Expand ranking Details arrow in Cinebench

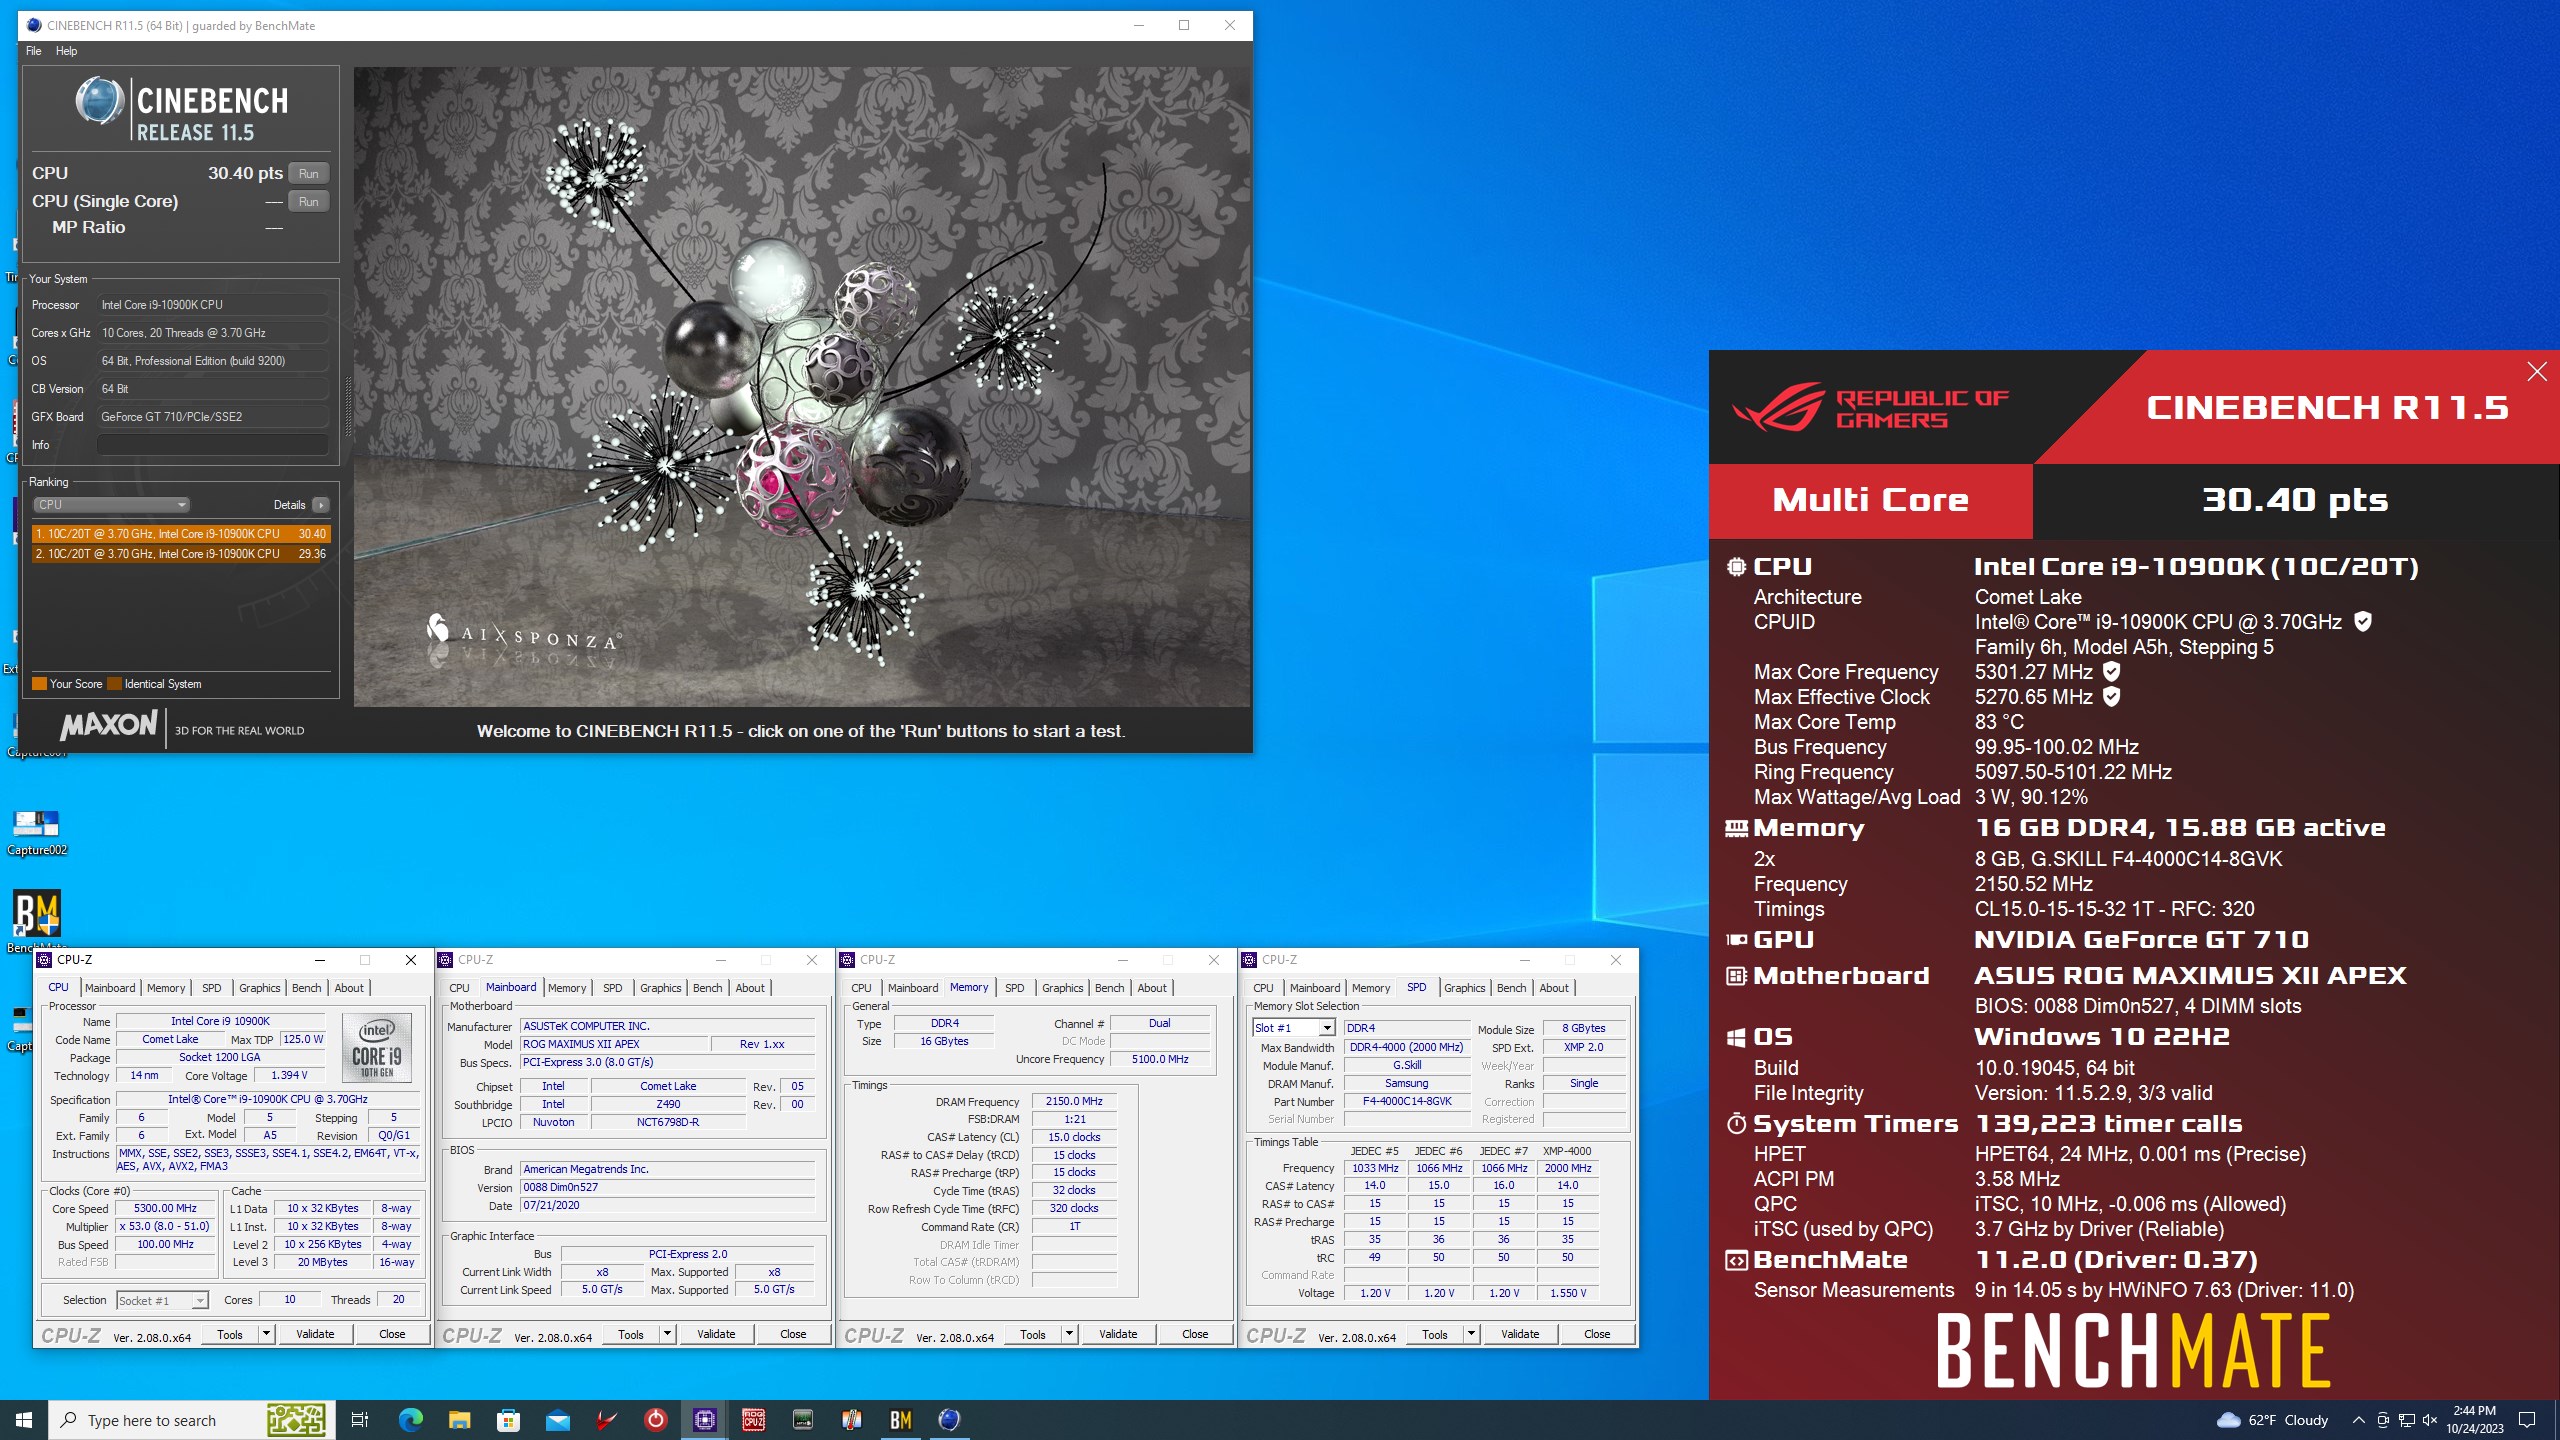320,505
